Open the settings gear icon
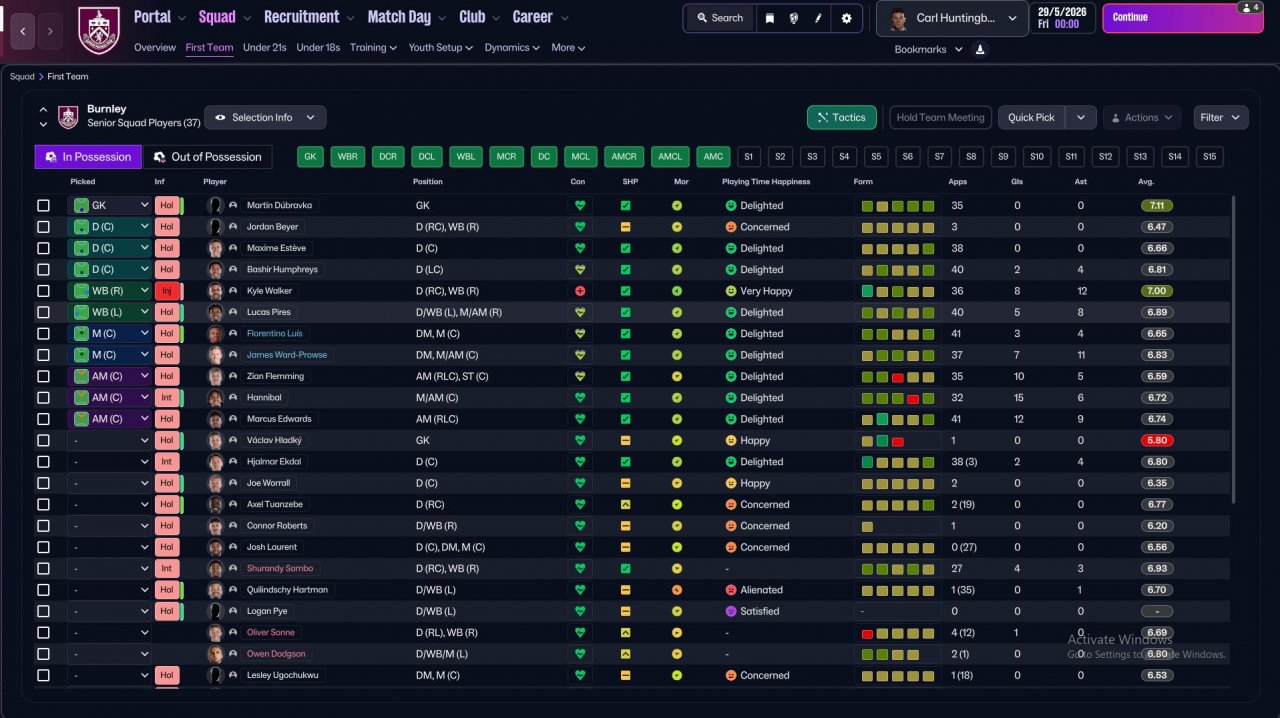The width and height of the screenshot is (1280, 718). tap(846, 18)
